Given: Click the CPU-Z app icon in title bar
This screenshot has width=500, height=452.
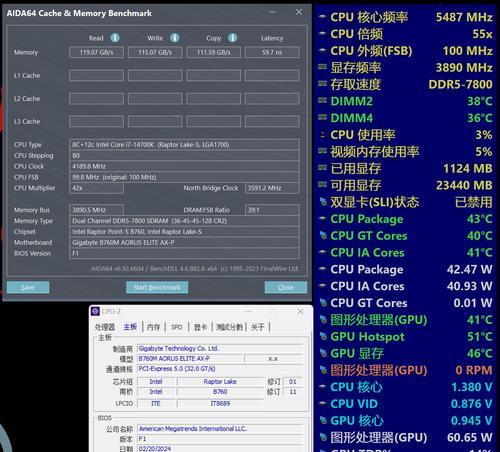Looking at the screenshot, I should pos(95,311).
